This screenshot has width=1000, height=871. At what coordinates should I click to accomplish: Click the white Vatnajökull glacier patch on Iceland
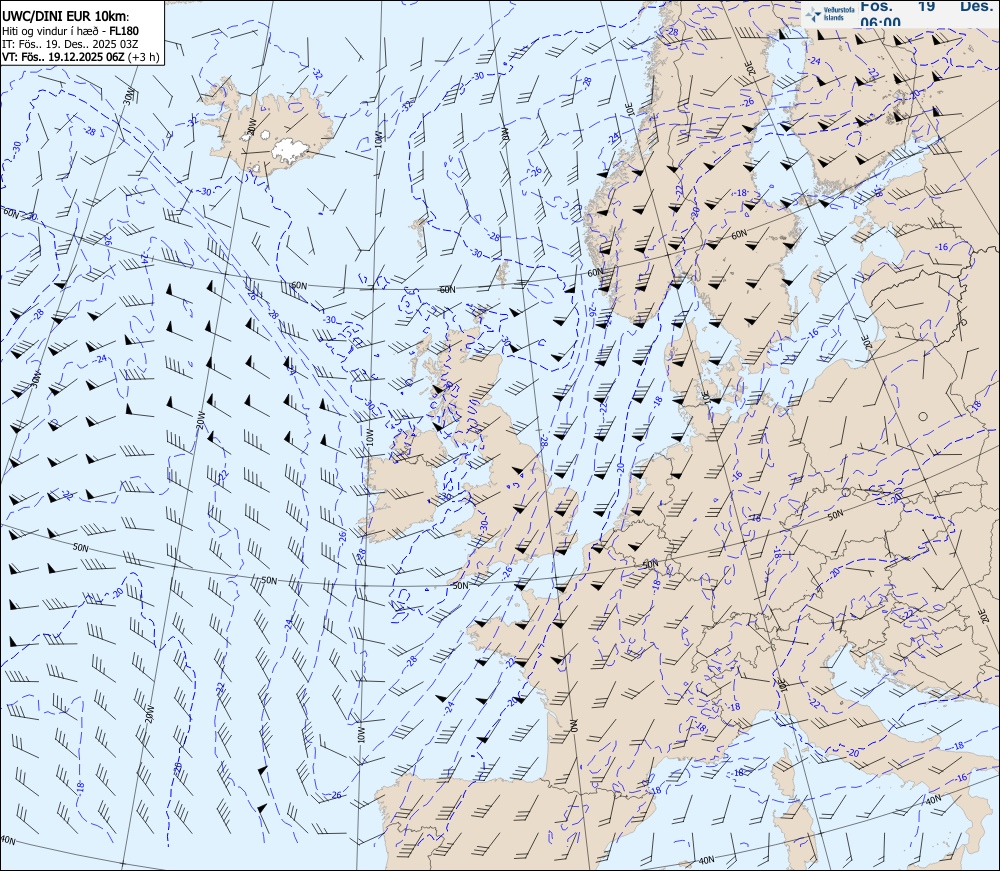tap(290, 149)
